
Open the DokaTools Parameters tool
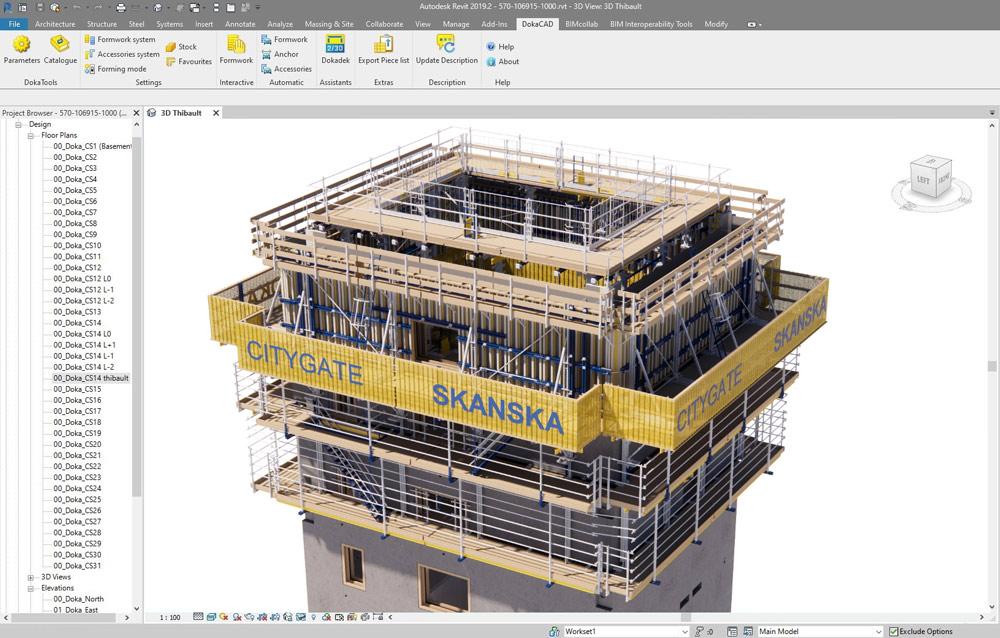click(21, 49)
